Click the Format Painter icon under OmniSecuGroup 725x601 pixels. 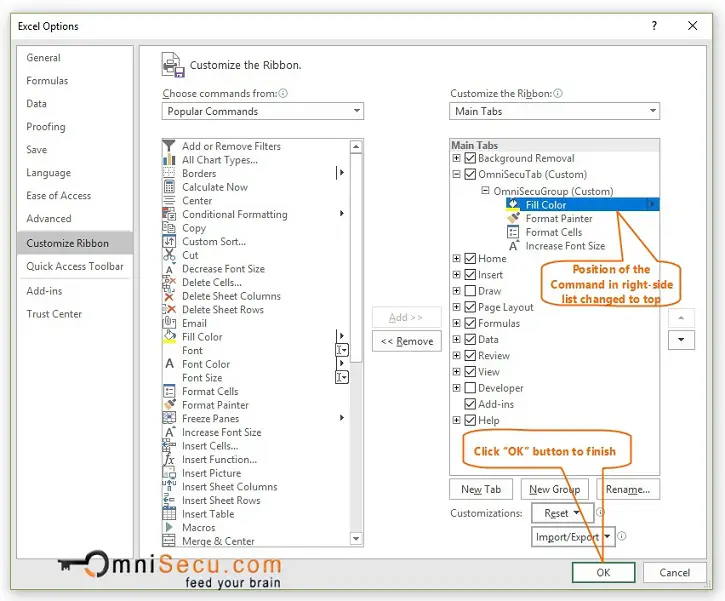(x=513, y=218)
